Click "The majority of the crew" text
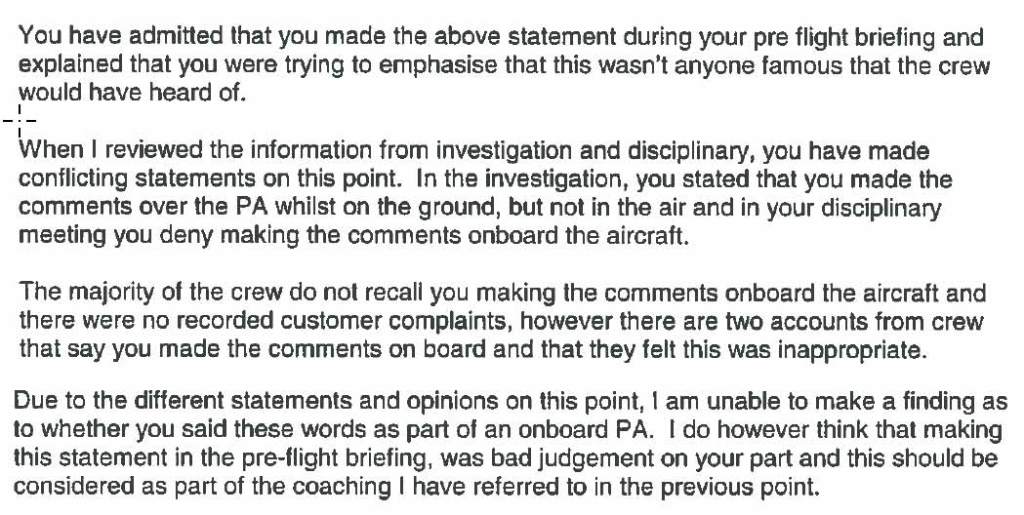The height and width of the screenshot is (515, 1024). [131, 293]
